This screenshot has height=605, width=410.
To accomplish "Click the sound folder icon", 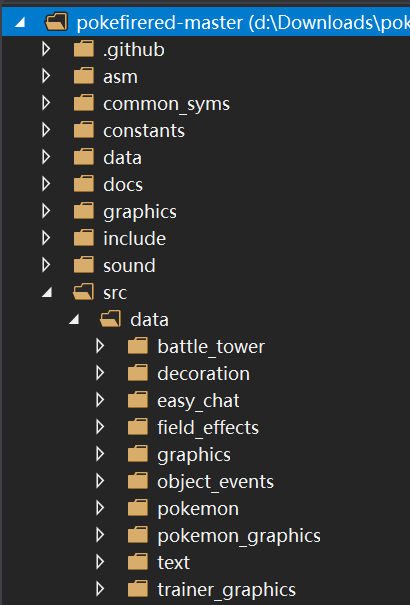I will 84,265.
